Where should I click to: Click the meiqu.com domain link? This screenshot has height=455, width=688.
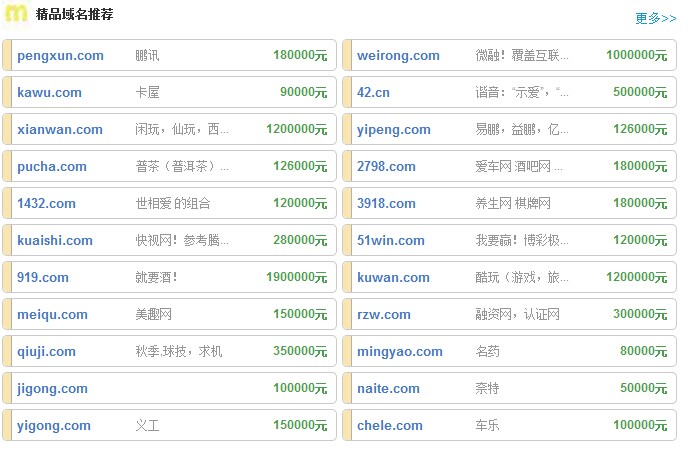(x=52, y=315)
